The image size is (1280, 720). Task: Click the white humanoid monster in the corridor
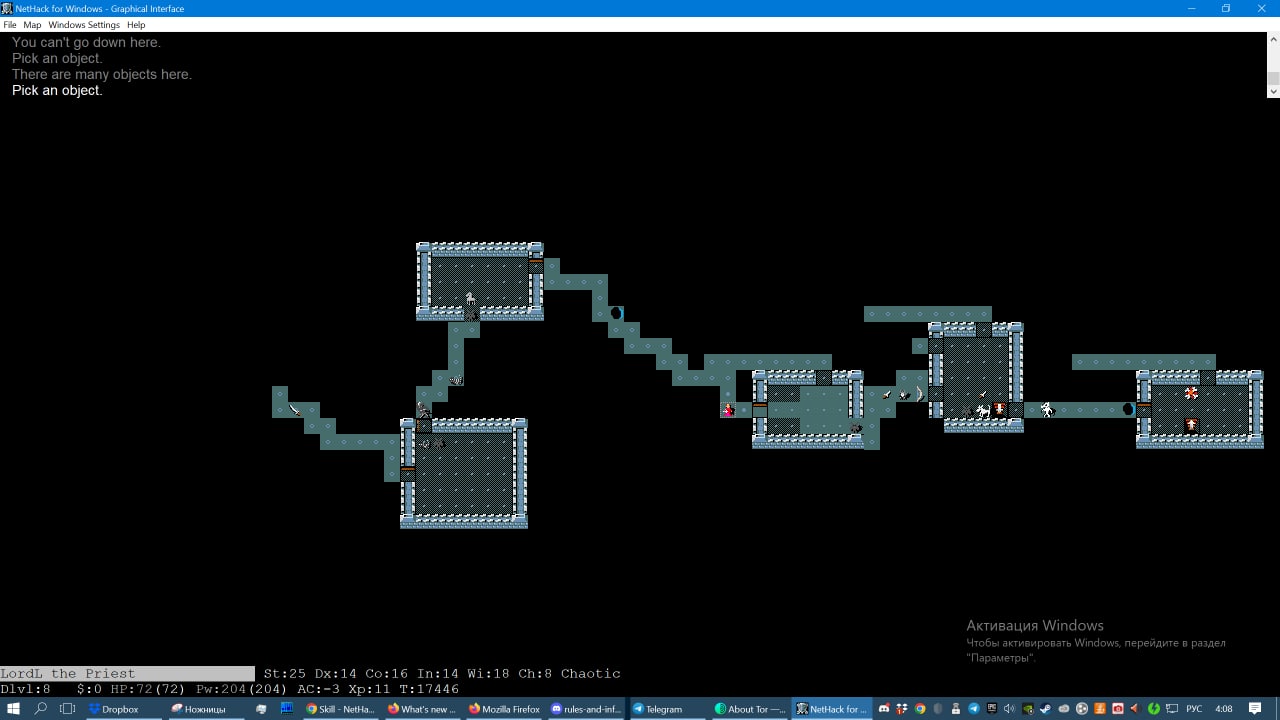point(1047,409)
